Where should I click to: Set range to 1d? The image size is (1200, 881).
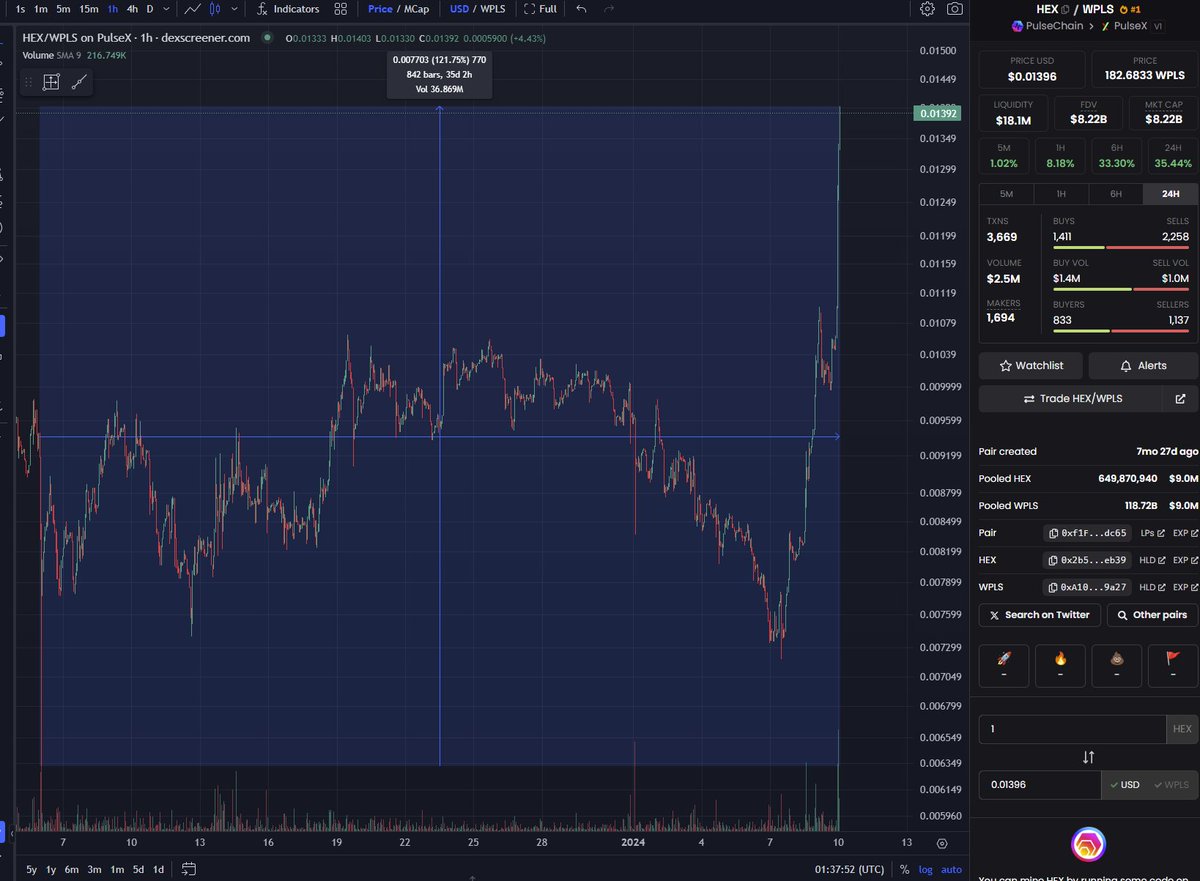tap(158, 869)
